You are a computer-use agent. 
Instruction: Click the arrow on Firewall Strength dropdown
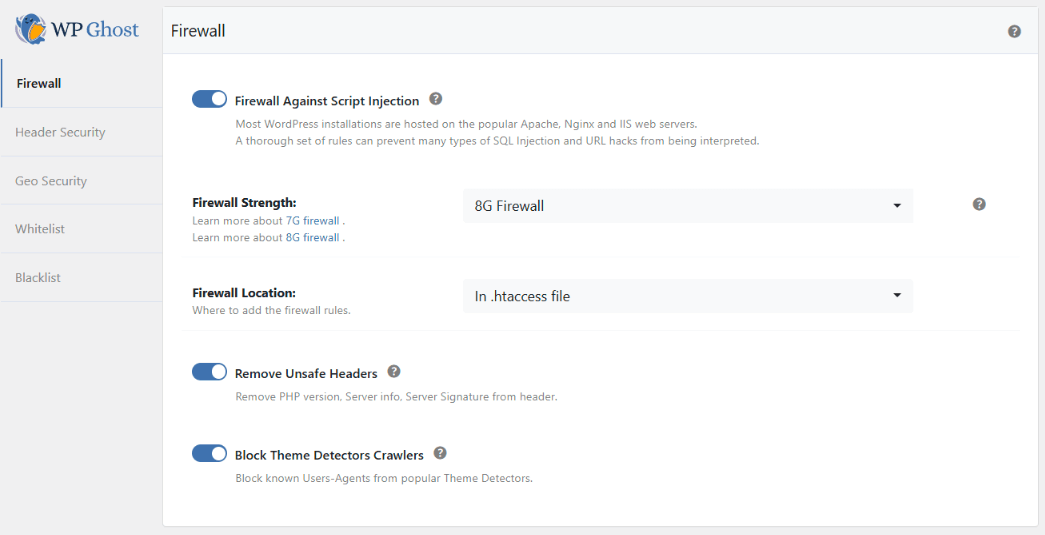tap(897, 206)
